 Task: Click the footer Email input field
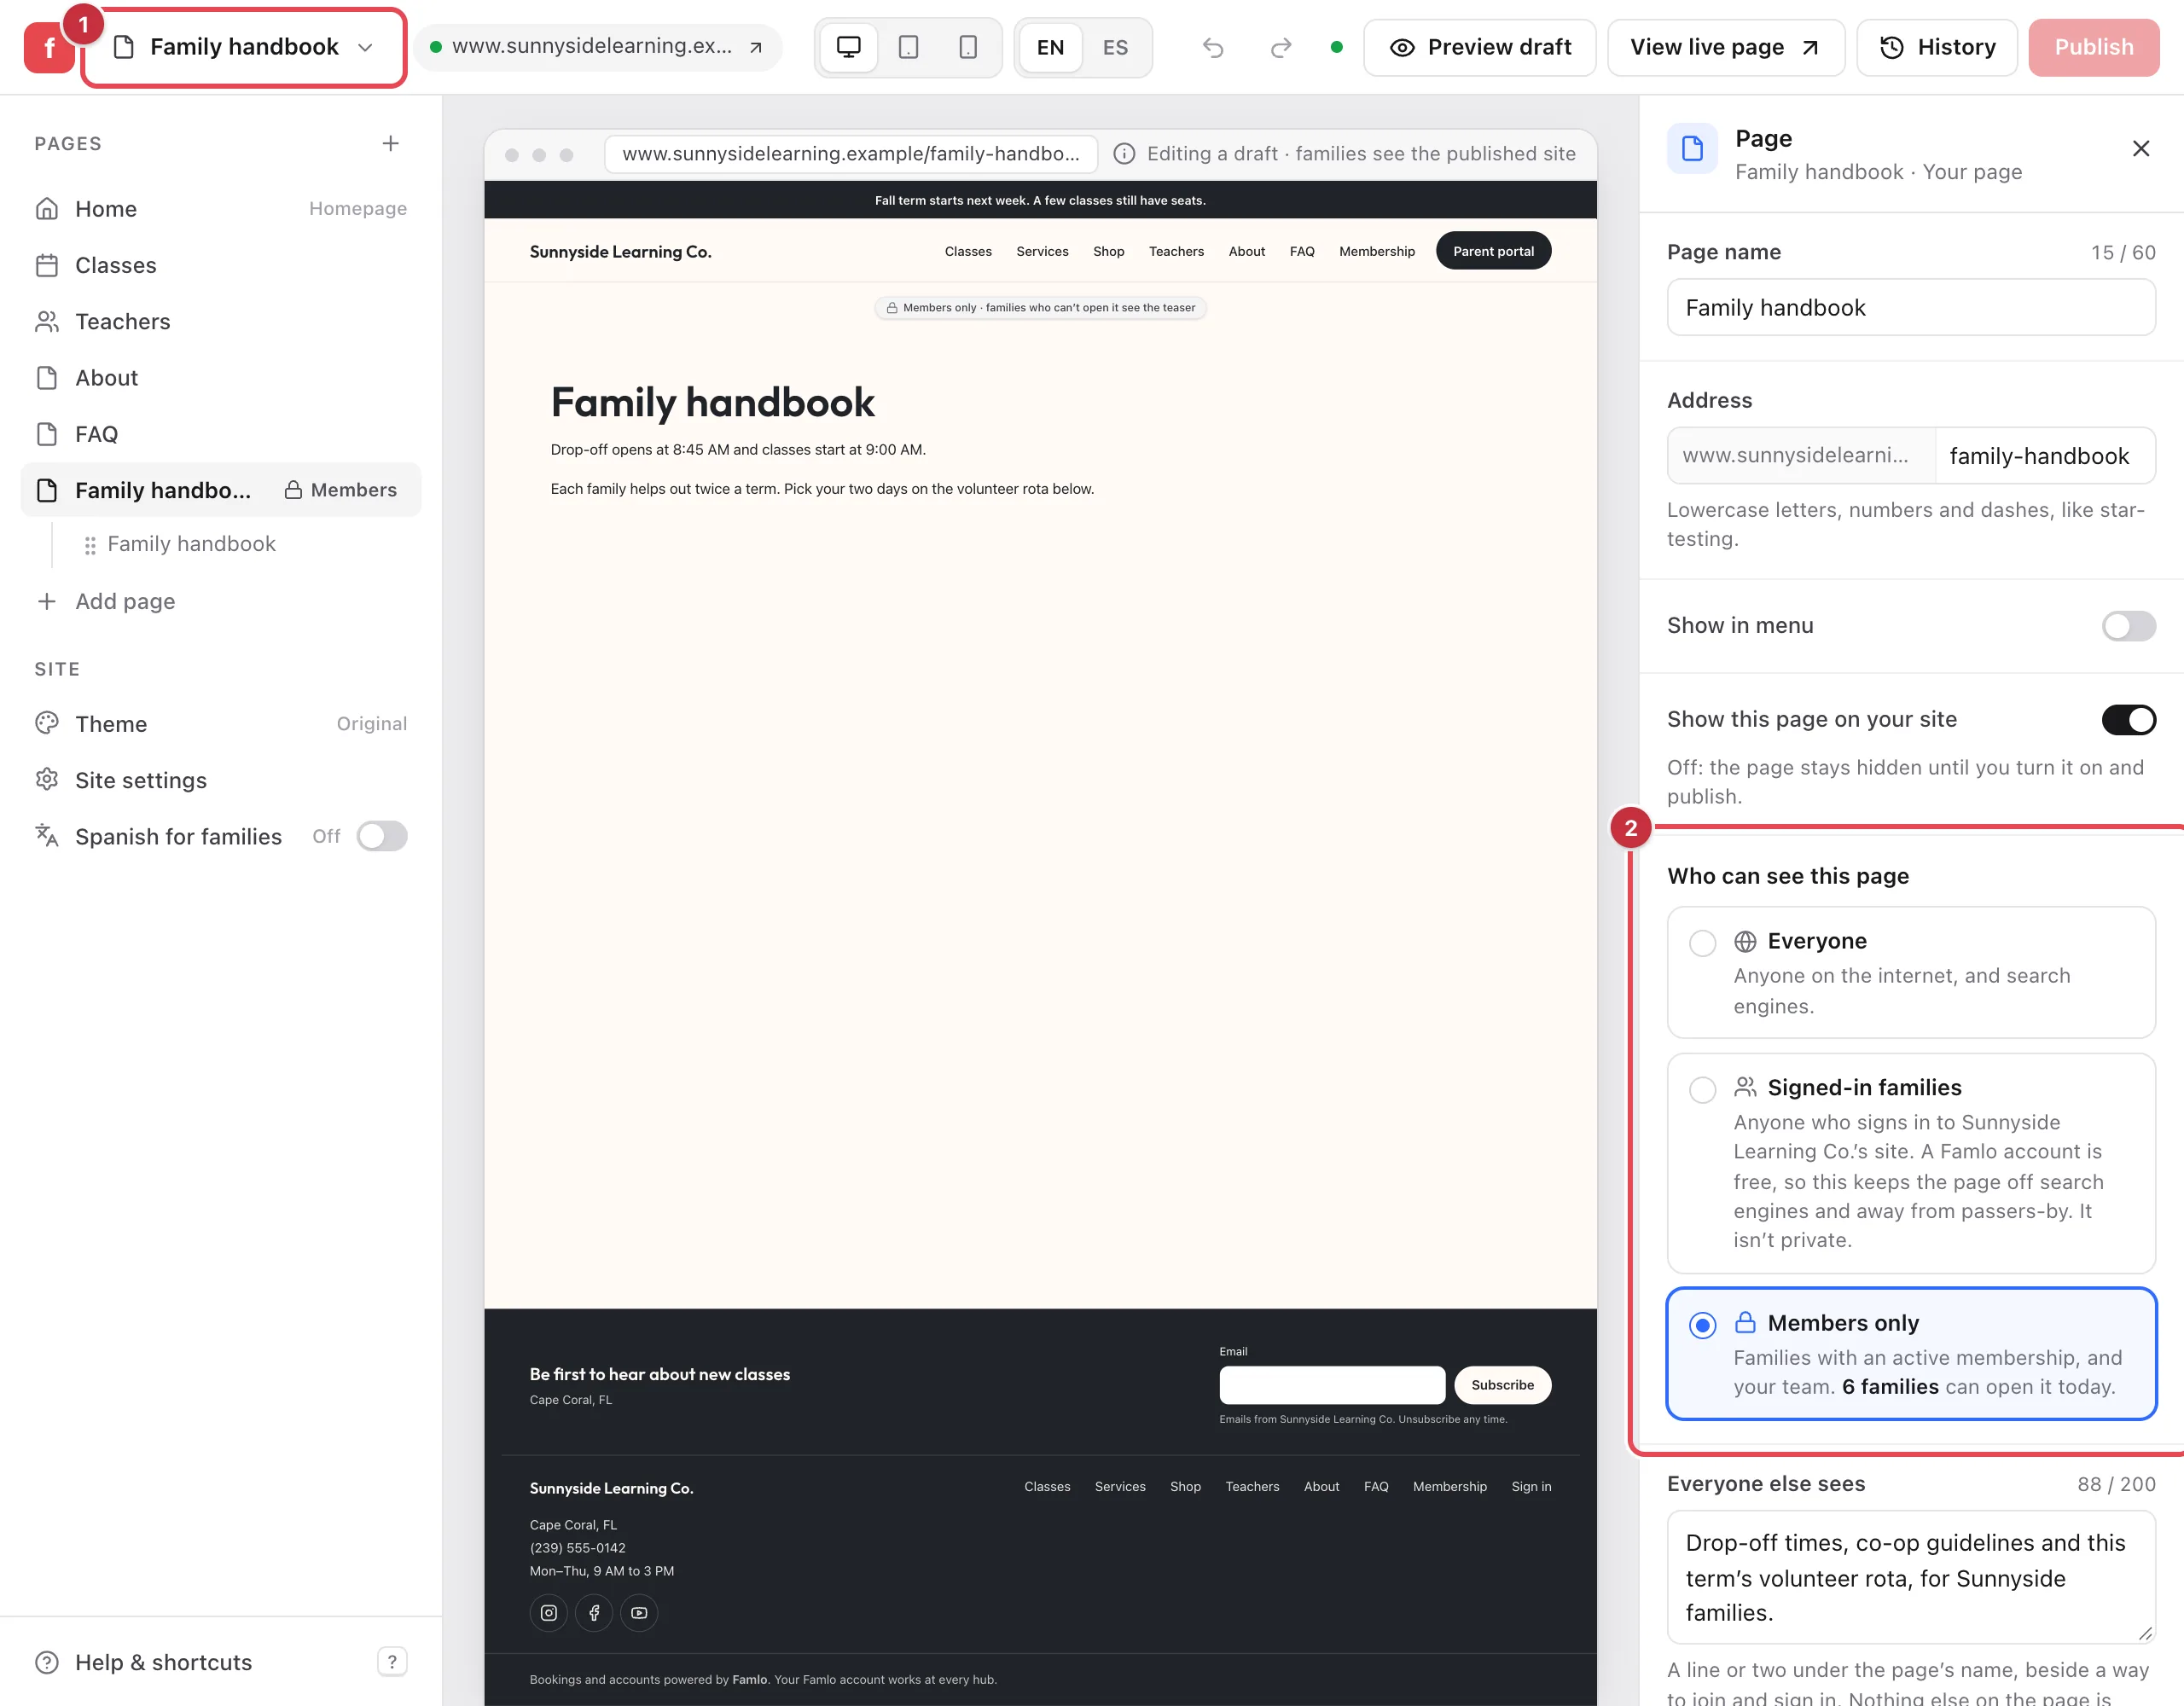pyautogui.click(x=1332, y=1385)
